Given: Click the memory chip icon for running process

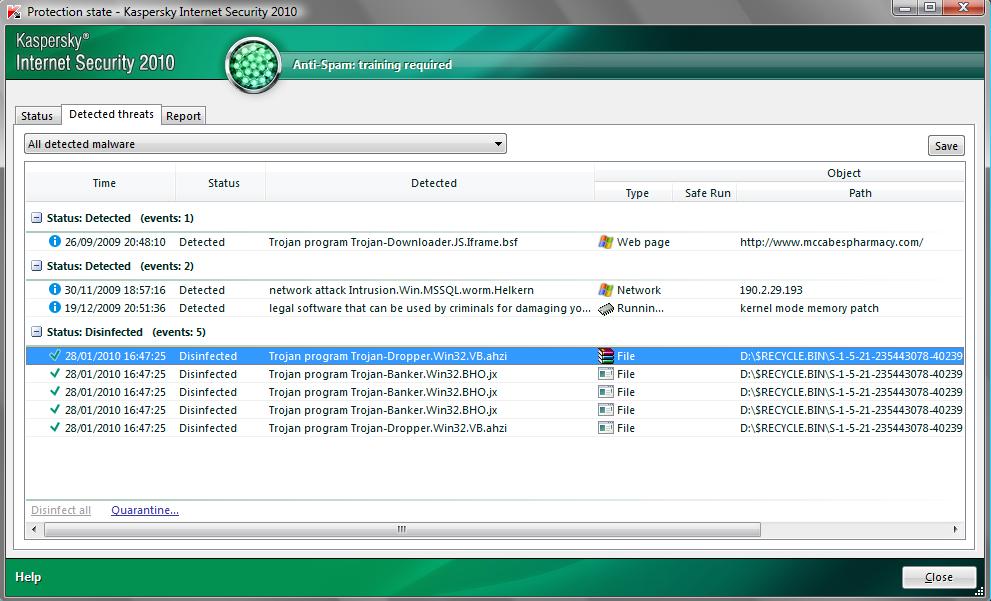Looking at the screenshot, I should 605,308.
